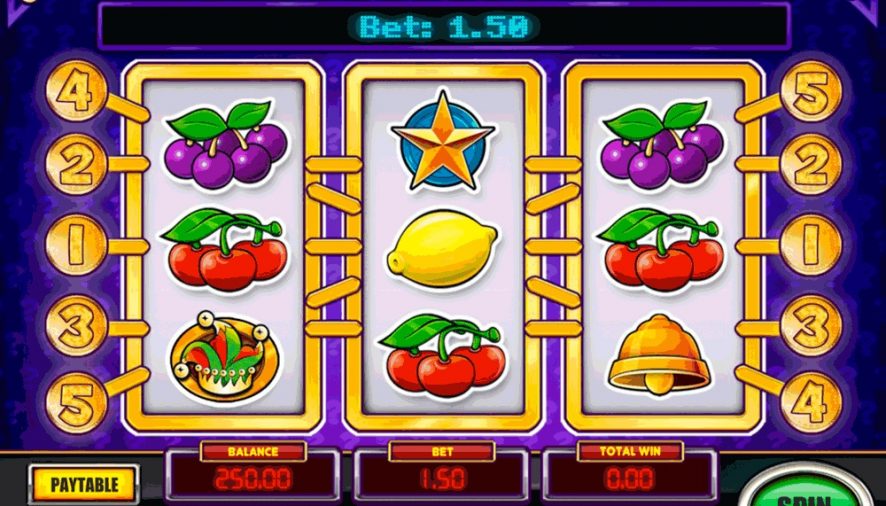Click the red cherries on left reel
Image resolution: width=886 pixels, height=506 pixels.
tap(224, 250)
